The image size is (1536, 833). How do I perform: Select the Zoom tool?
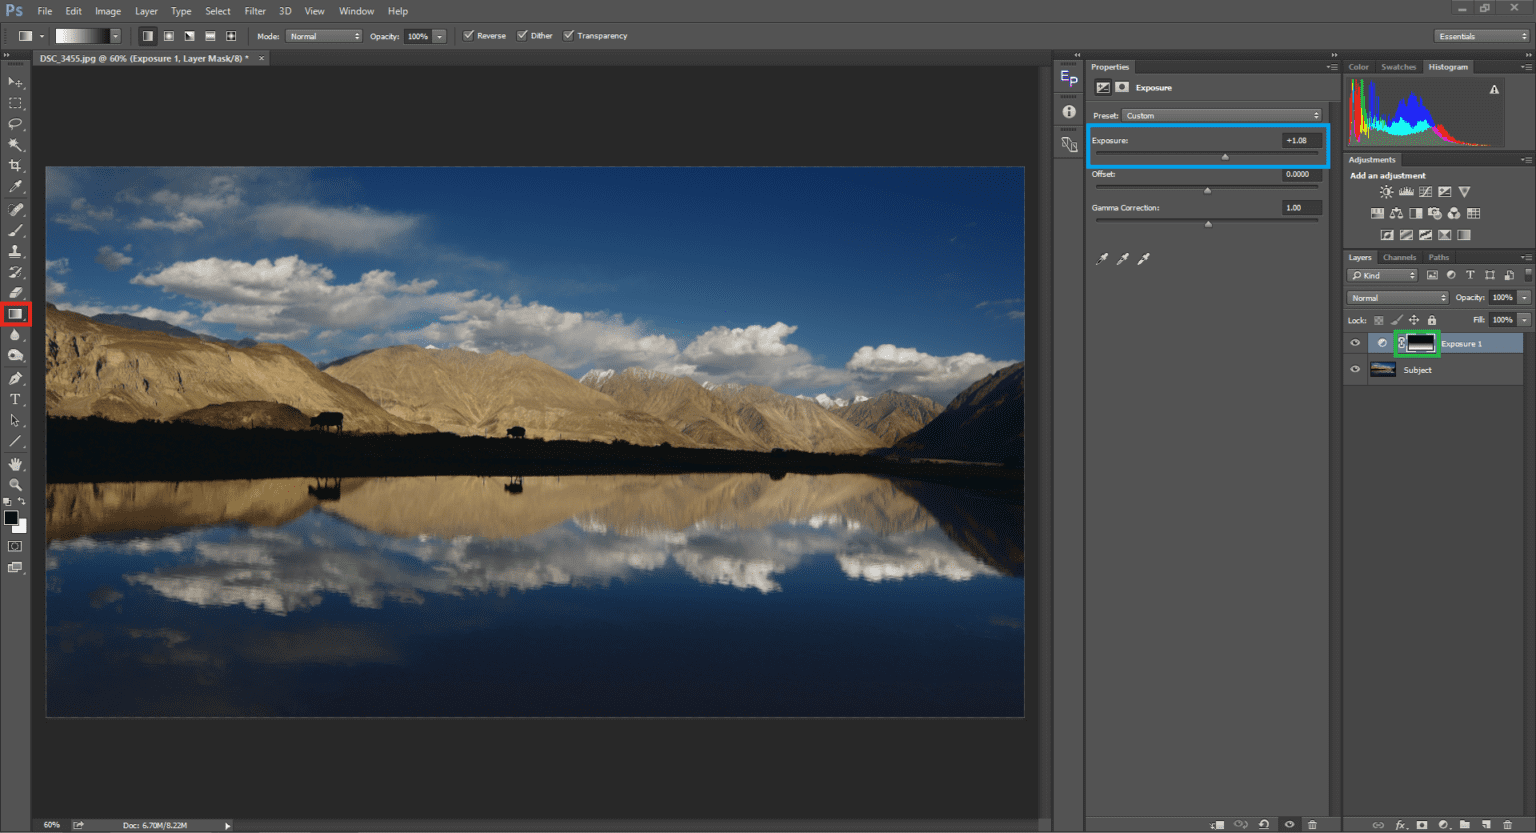click(15, 485)
